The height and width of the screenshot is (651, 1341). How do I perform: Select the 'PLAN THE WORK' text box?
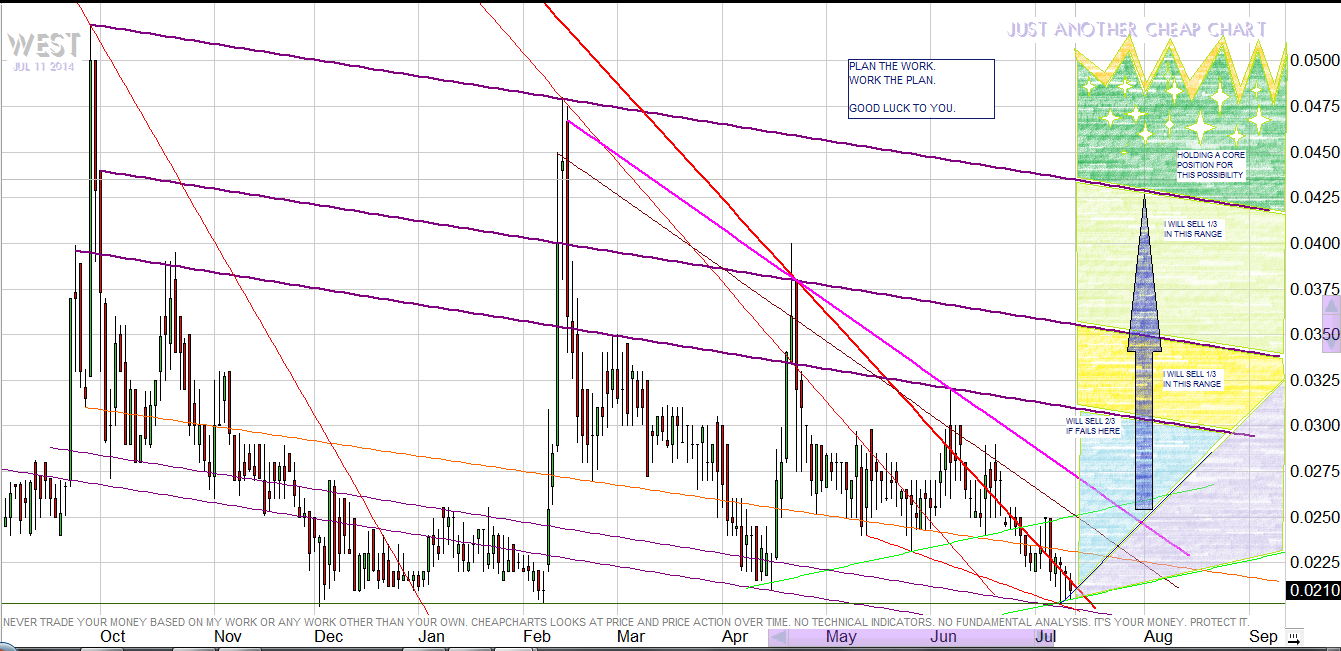click(x=920, y=88)
